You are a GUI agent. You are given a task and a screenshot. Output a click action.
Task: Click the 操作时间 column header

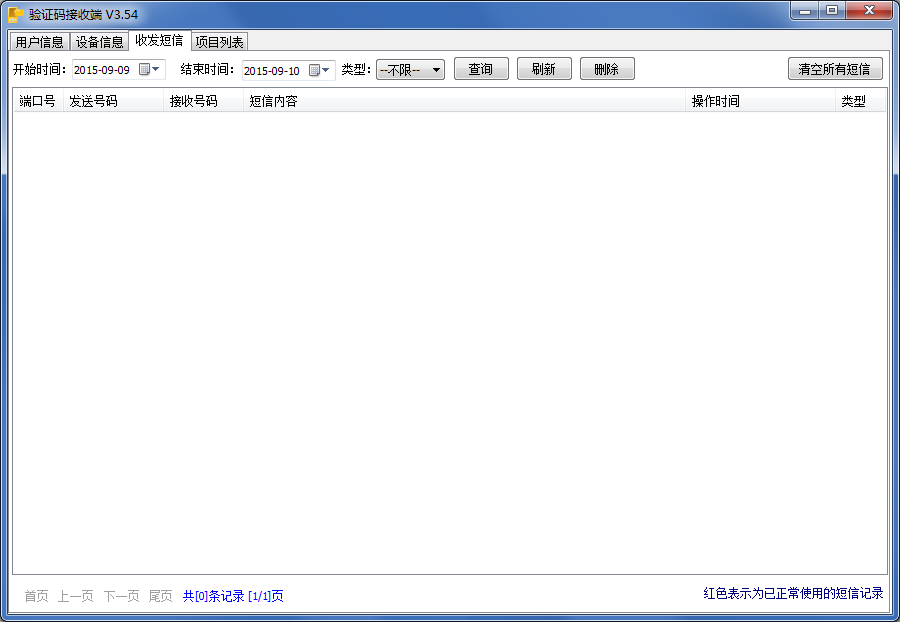click(x=761, y=101)
